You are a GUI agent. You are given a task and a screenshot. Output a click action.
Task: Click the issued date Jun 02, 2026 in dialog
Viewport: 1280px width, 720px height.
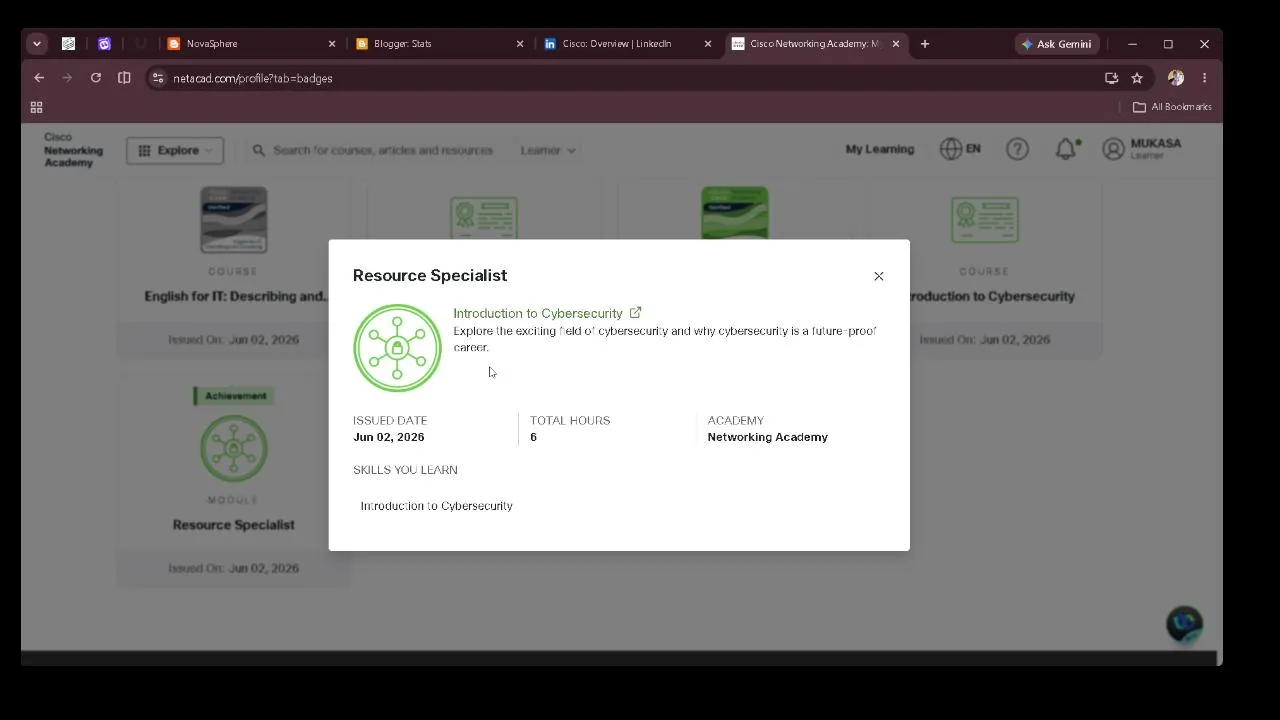coord(389,437)
